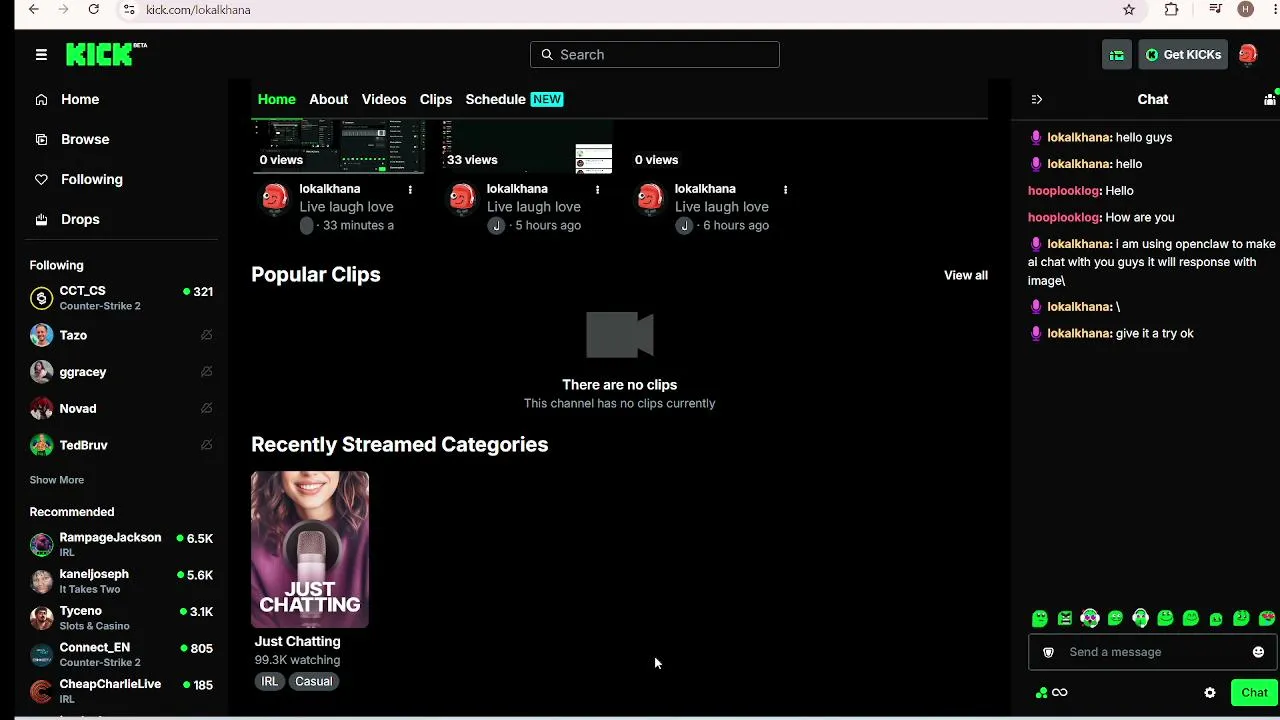Switch to the channel Home tab
Viewport: 1280px width, 720px height.
tap(277, 99)
